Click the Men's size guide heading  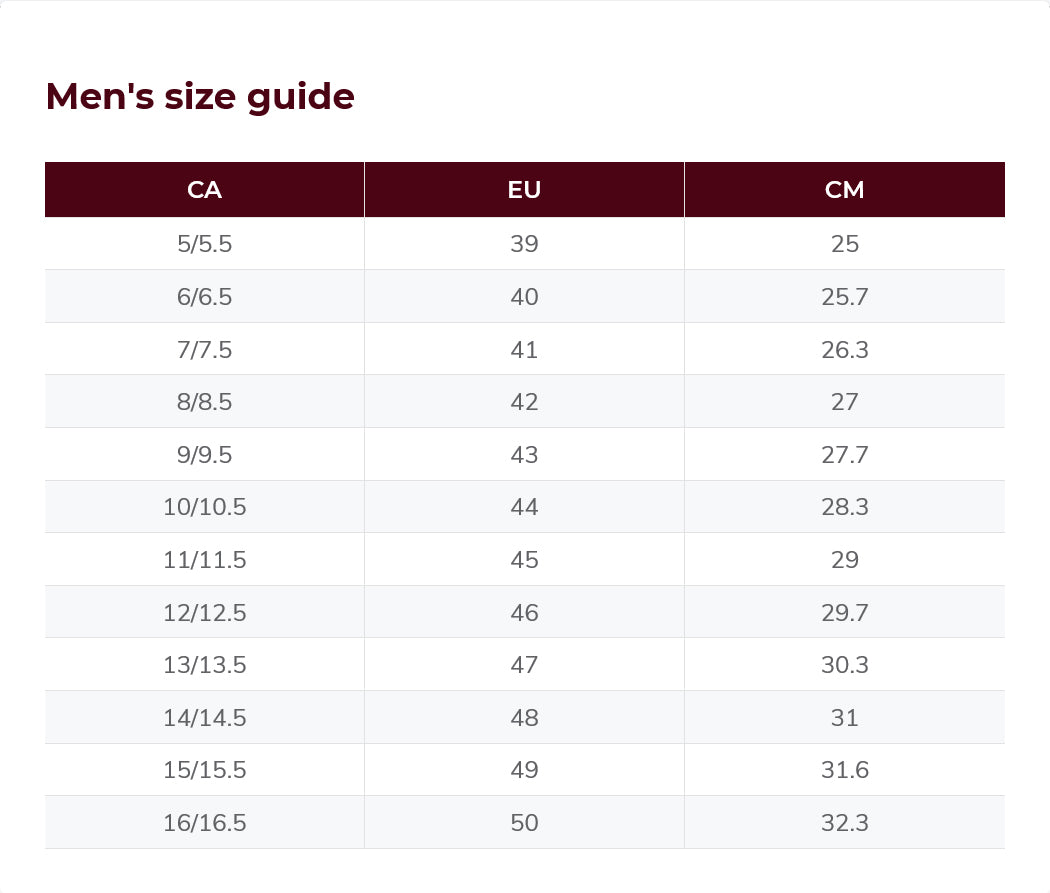click(200, 97)
